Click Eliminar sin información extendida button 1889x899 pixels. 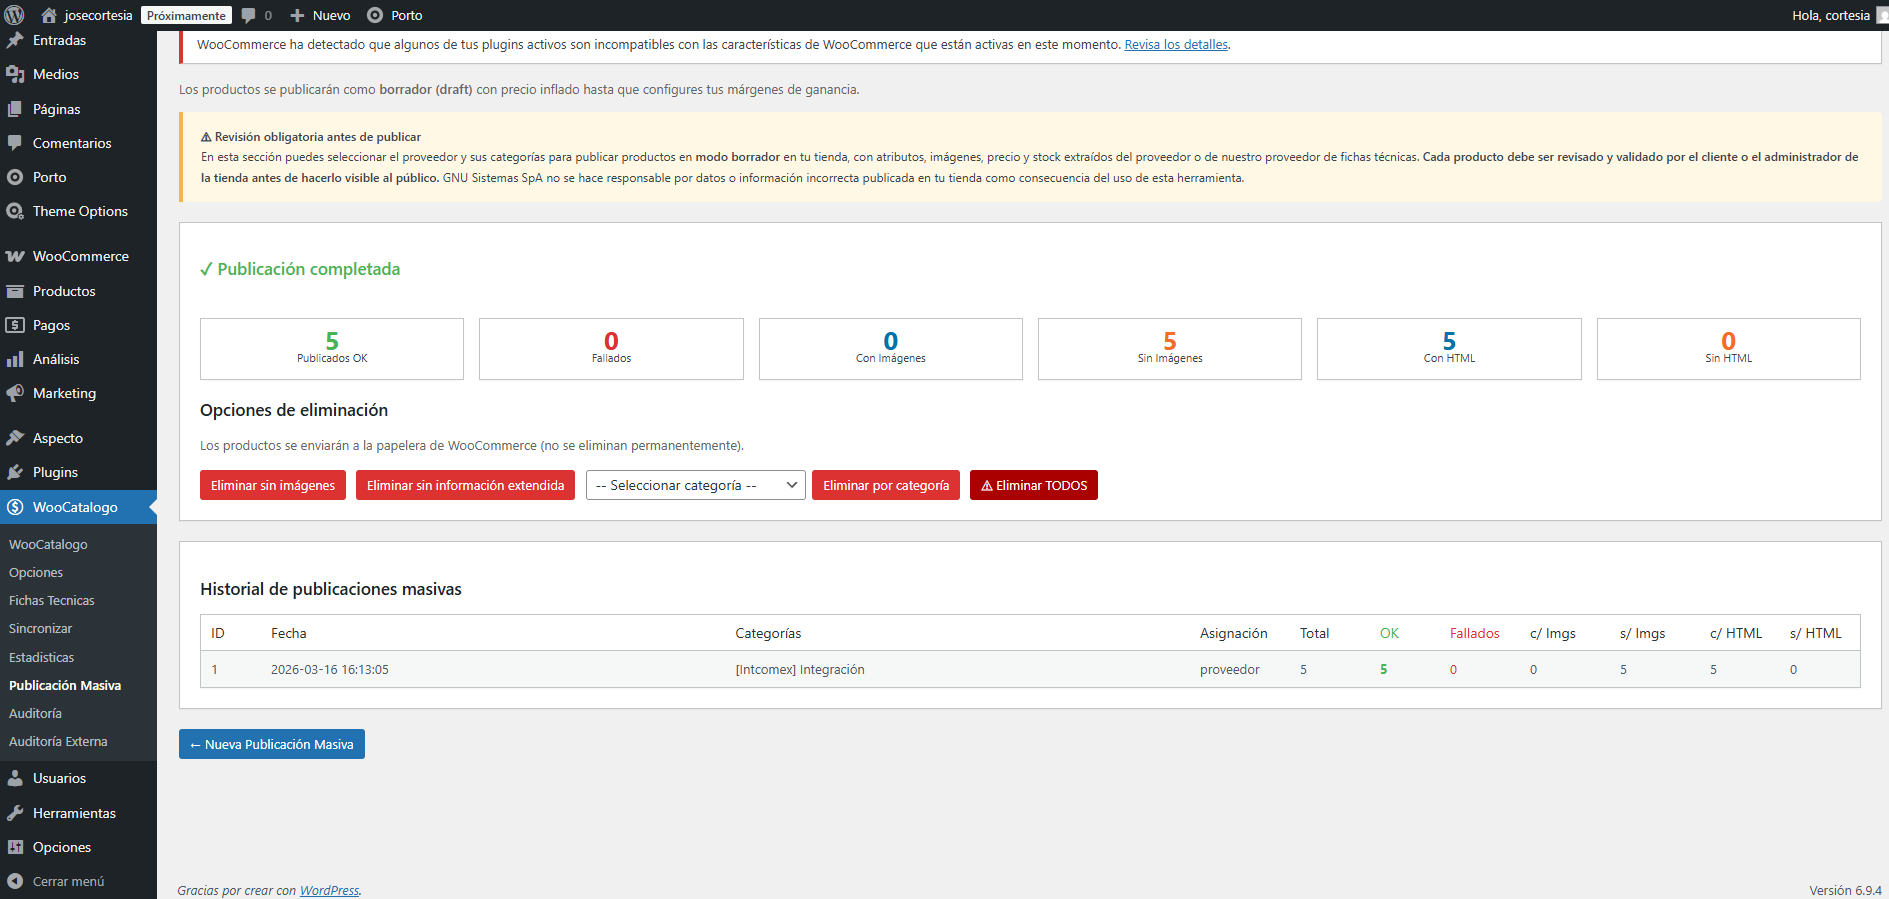tap(465, 485)
